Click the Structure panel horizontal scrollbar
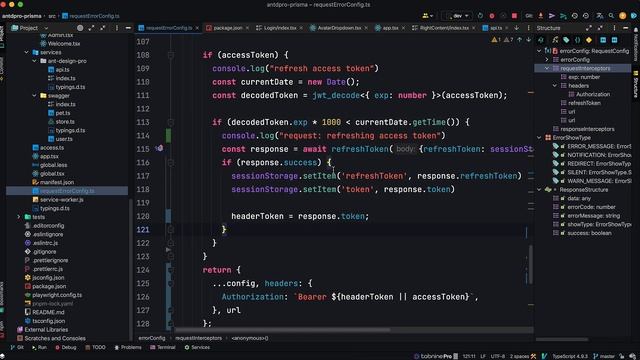 [562, 339]
